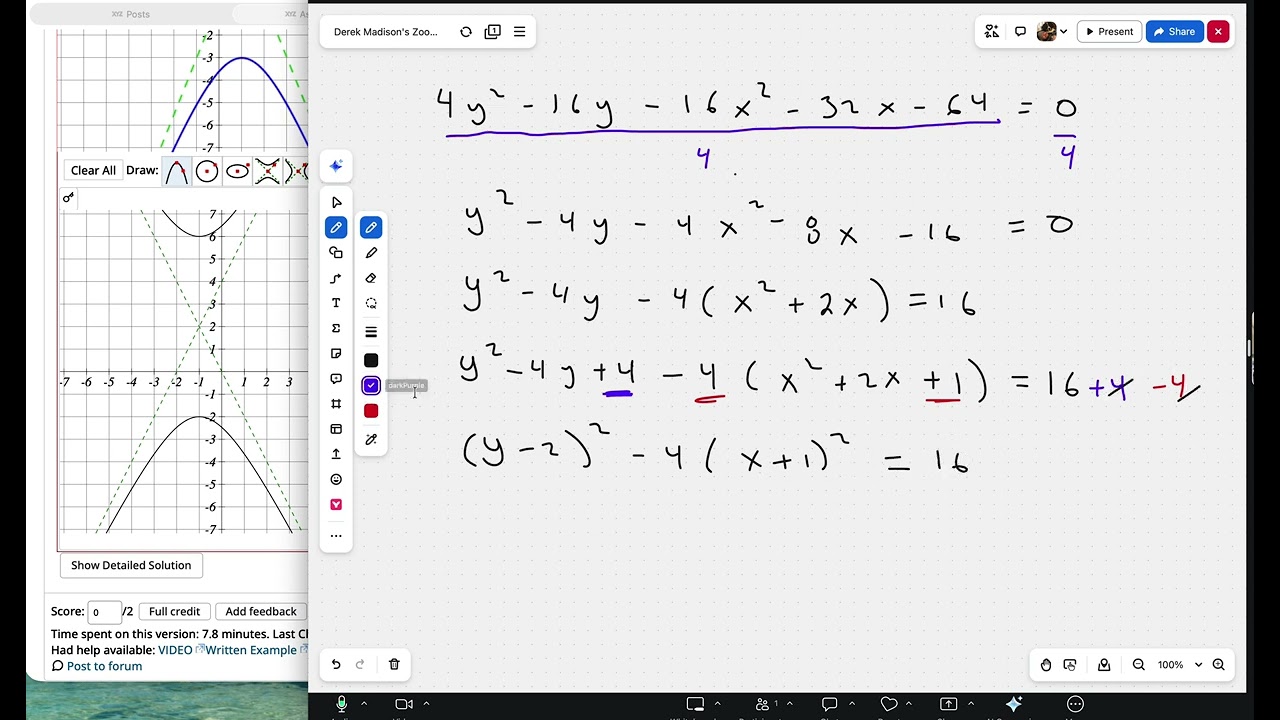1280x720 pixels.
Task: Choose the pen in the draw submenu
Action: (x=371, y=228)
